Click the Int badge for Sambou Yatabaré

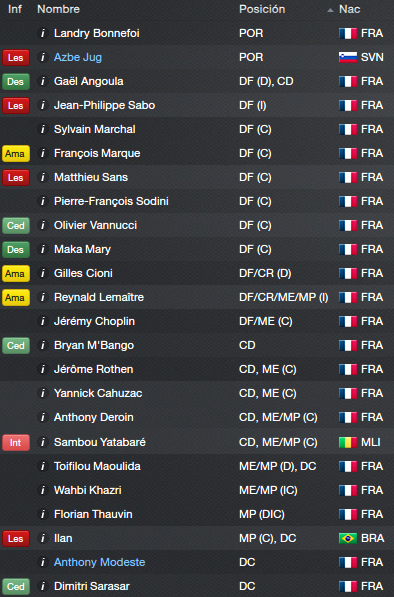coord(16,442)
